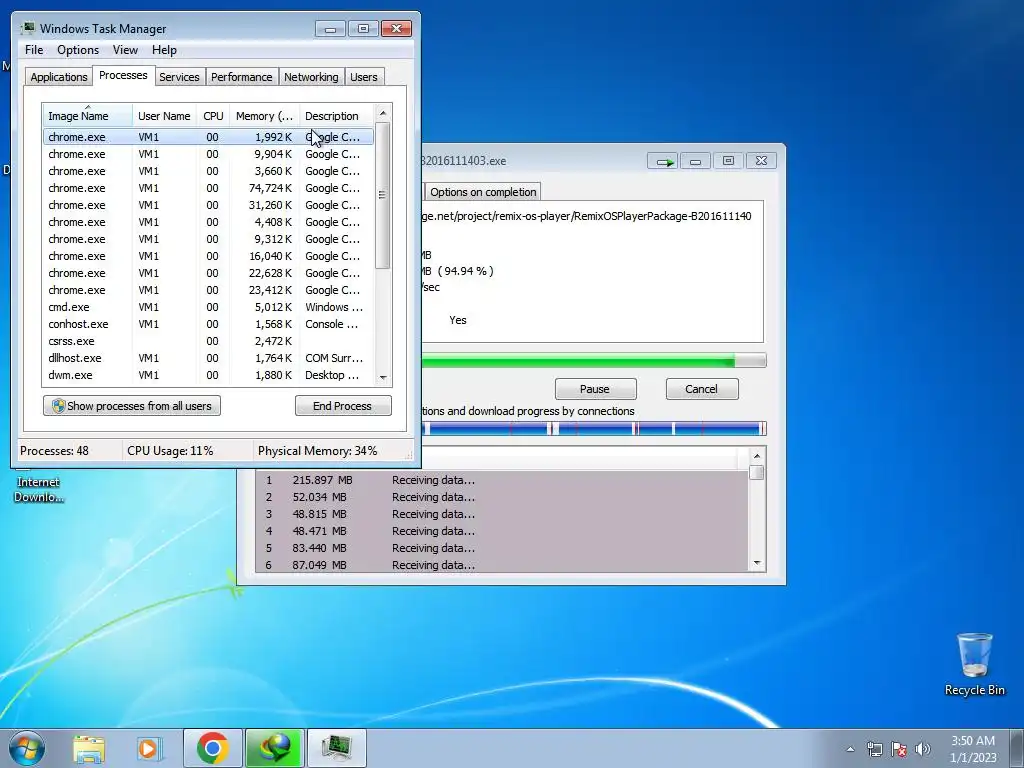Open Options on completion tab in IDM
Screen dimensions: 1024x768
point(483,192)
